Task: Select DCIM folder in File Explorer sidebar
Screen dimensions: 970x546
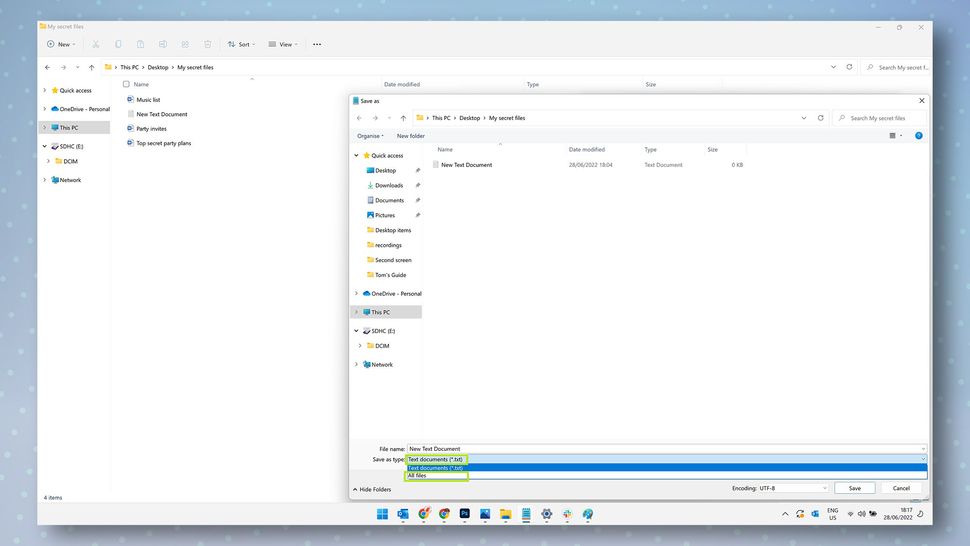Action: 71,161
